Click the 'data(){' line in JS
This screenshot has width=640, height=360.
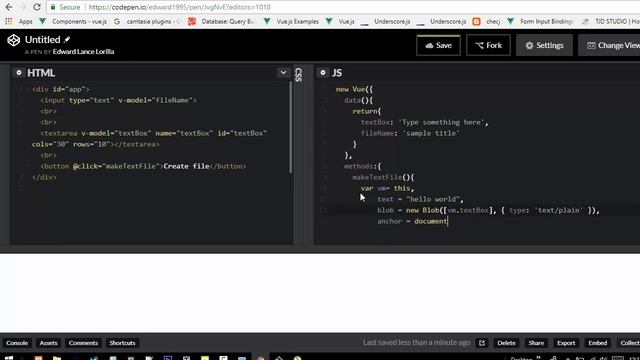358,100
